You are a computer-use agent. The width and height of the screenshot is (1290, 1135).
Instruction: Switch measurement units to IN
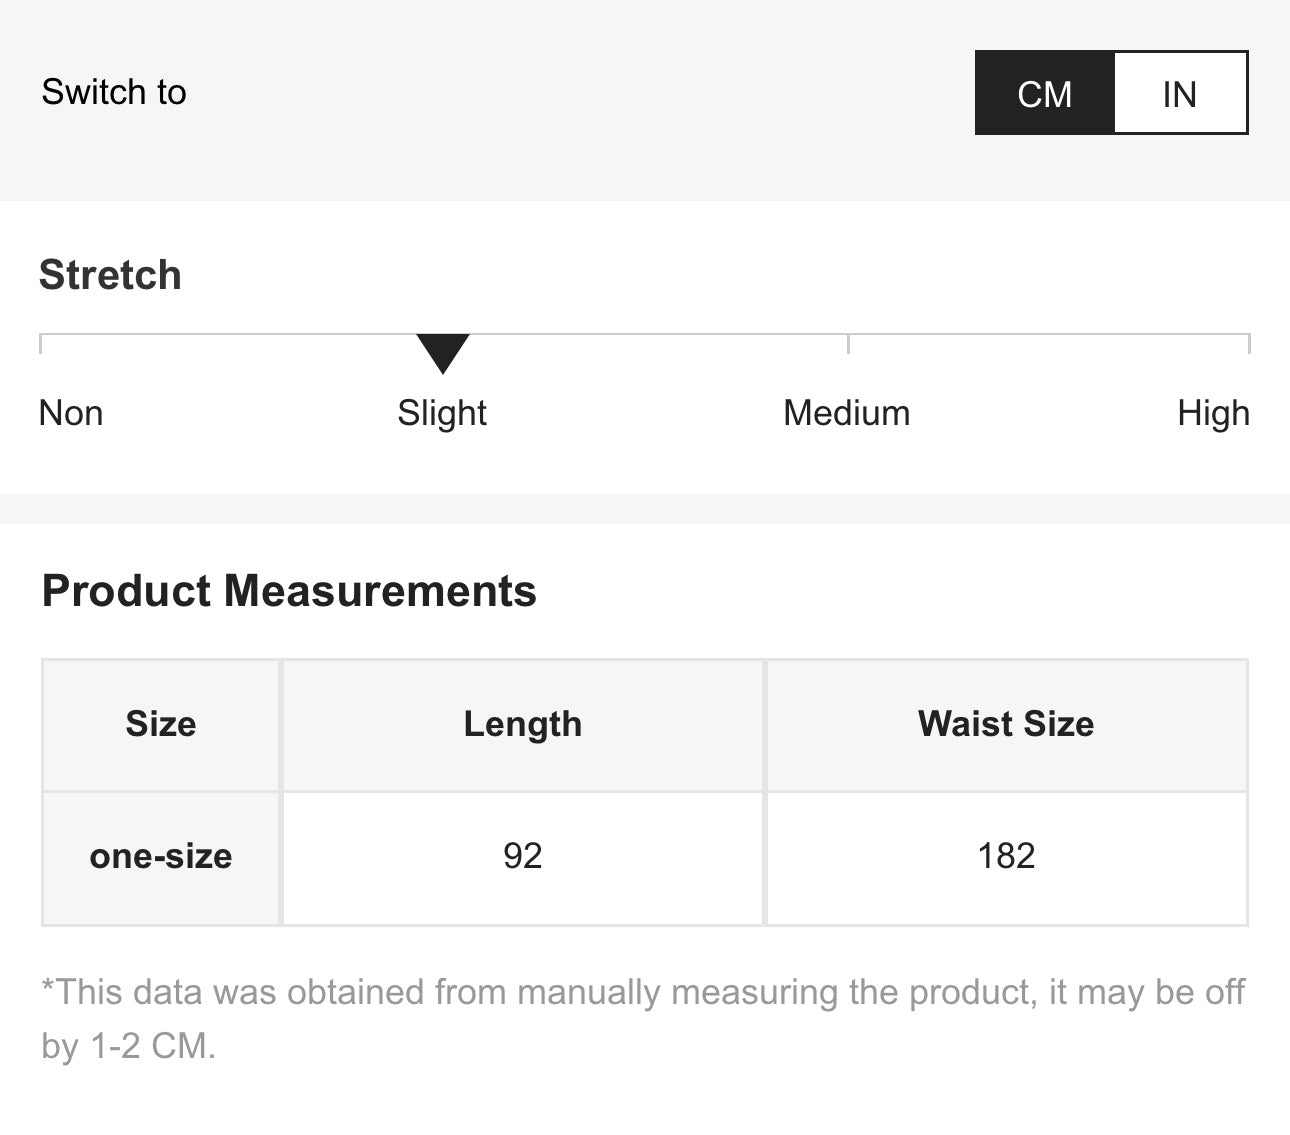(x=1180, y=94)
